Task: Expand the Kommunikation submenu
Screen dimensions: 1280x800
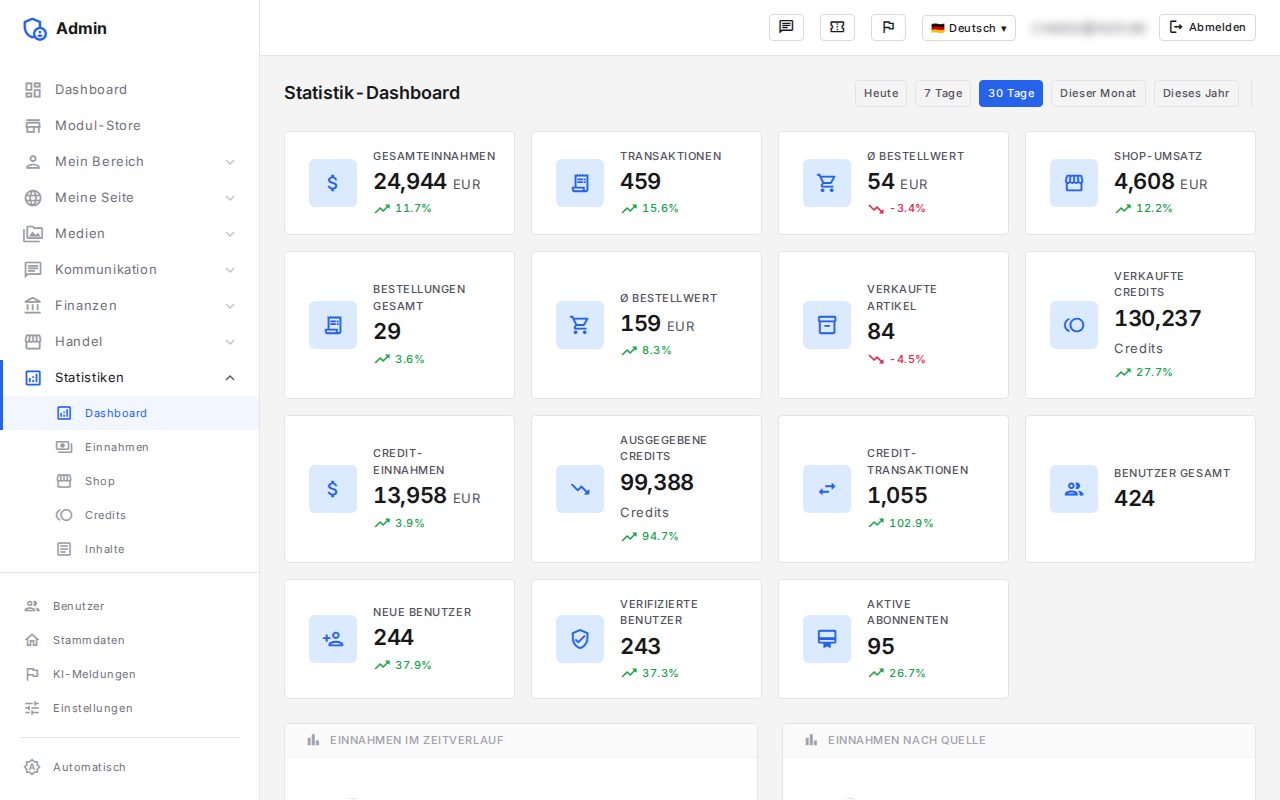Action: click(x=130, y=269)
